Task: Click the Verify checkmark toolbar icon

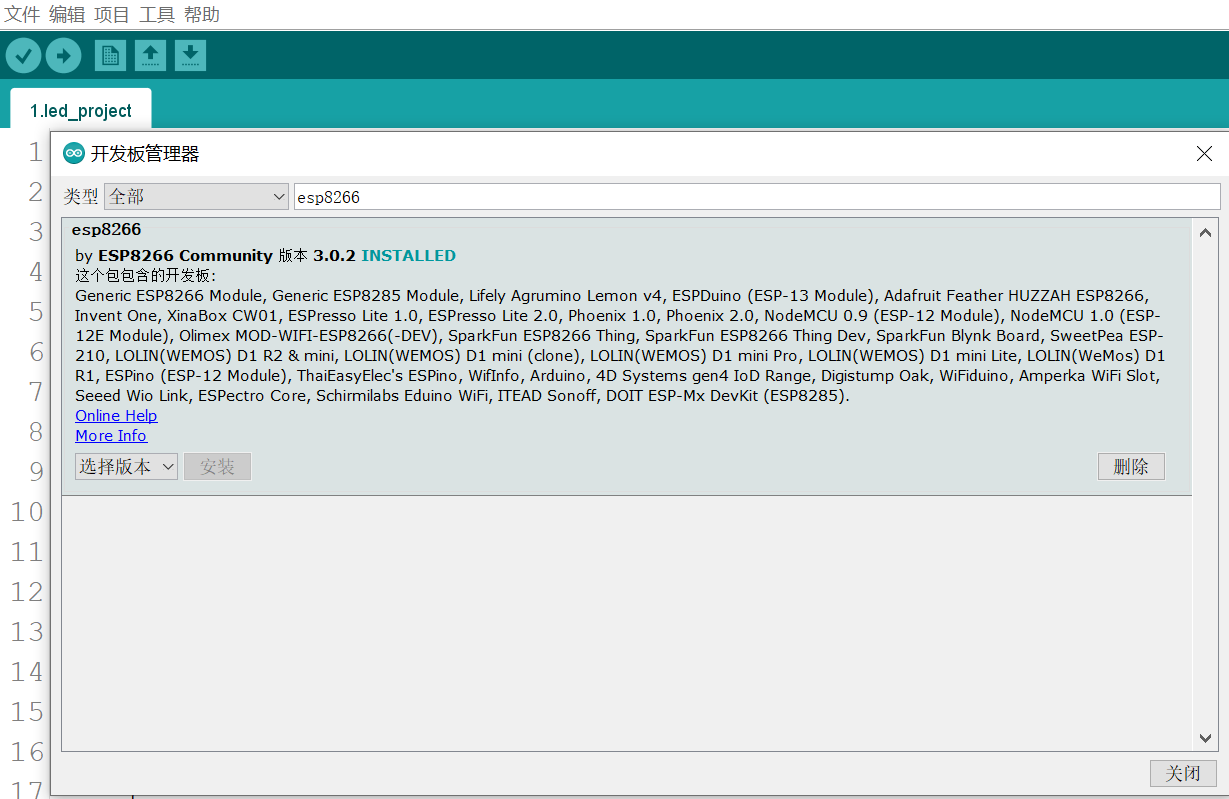Action: point(24,56)
